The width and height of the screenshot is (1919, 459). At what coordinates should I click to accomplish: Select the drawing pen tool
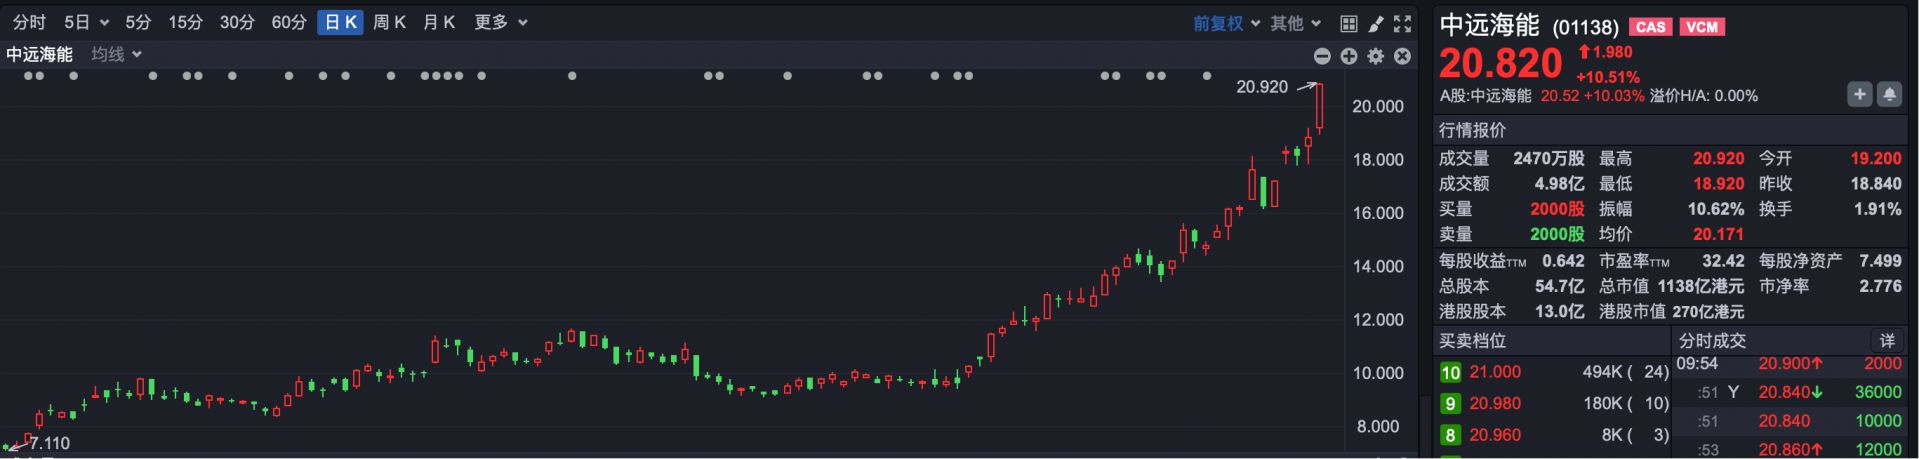click(1376, 23)
